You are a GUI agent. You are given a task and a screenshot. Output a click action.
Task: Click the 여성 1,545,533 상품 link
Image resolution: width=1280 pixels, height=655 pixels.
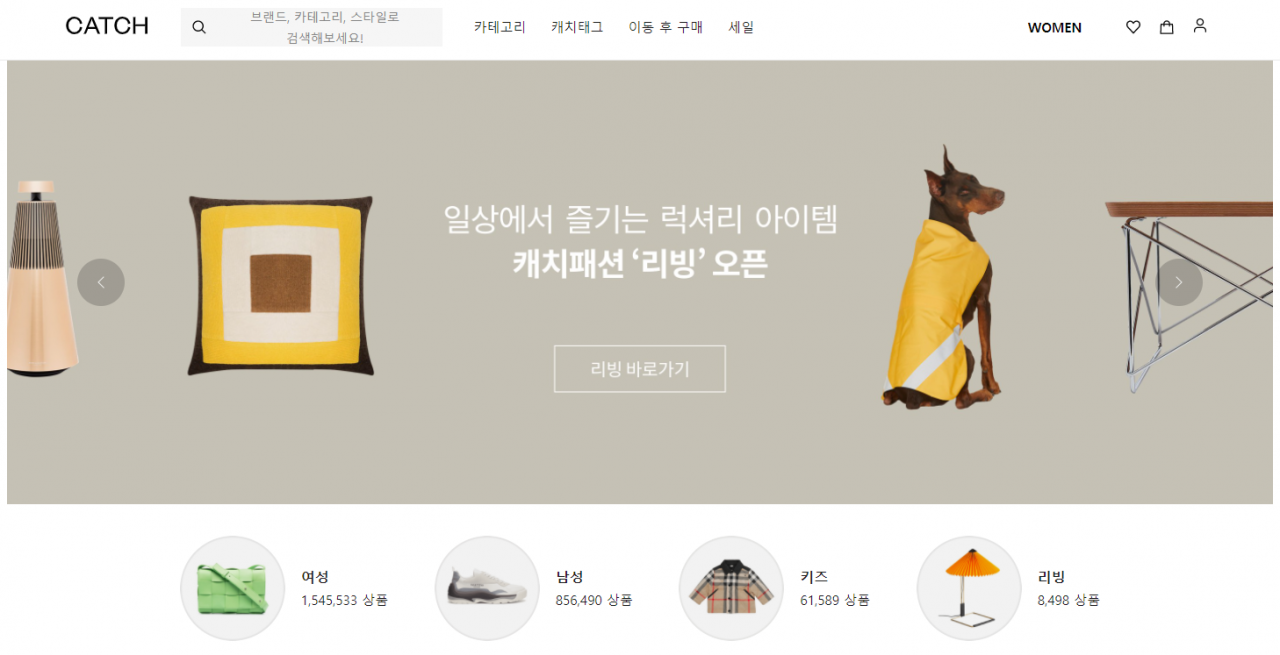pyautogui.click(x=344, y=588)
